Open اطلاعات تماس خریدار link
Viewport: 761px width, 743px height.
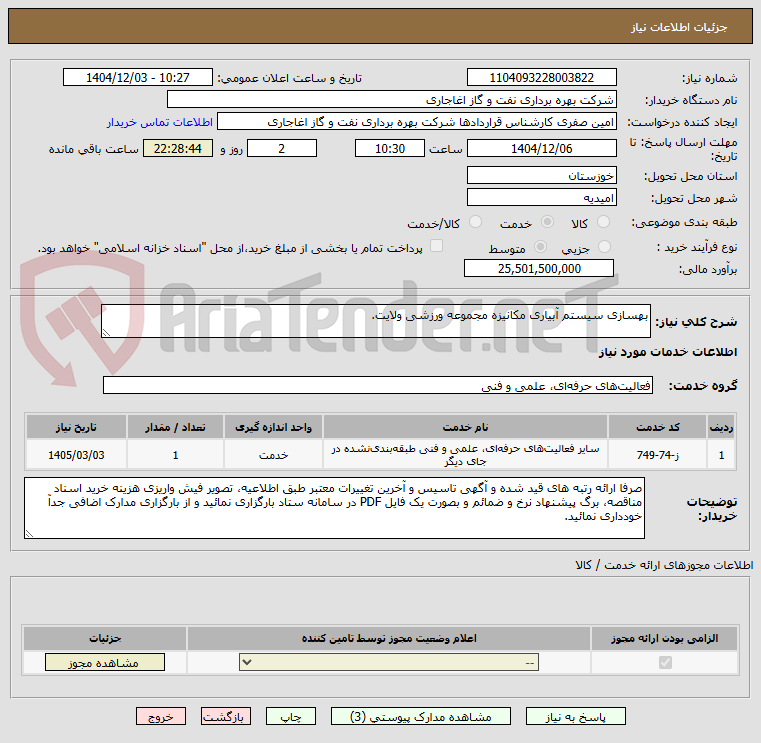click(x=160, y=122)
